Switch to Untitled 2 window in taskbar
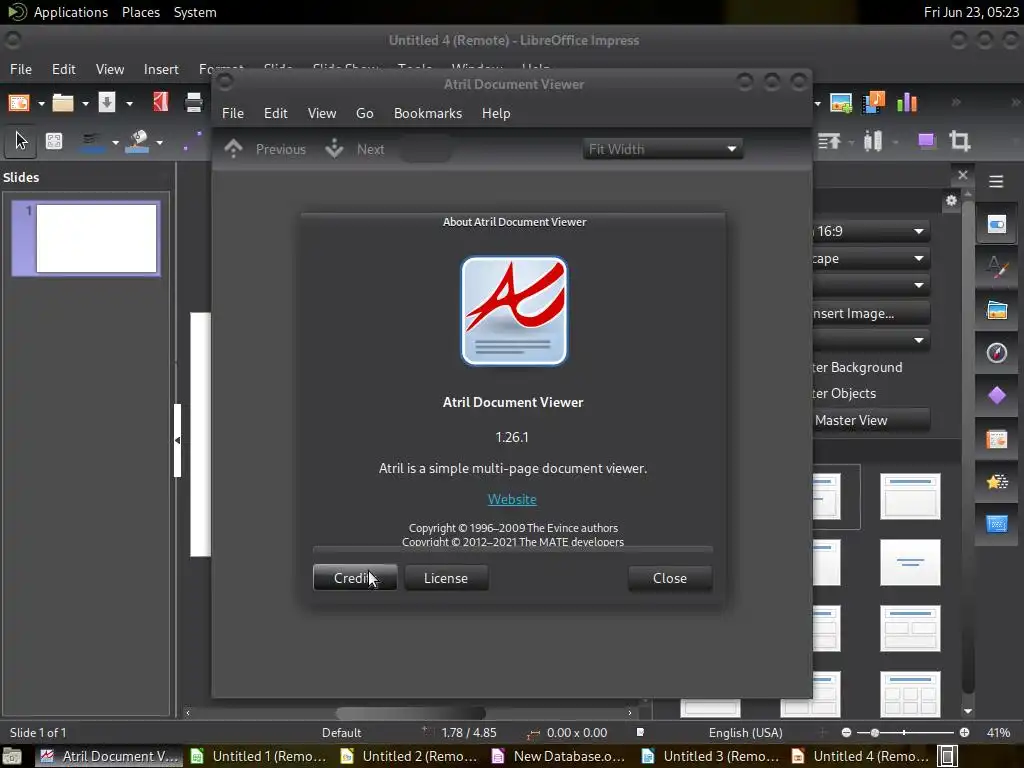Image resolution: width=1024 pixels, height=768 pixels. point(411,756)
